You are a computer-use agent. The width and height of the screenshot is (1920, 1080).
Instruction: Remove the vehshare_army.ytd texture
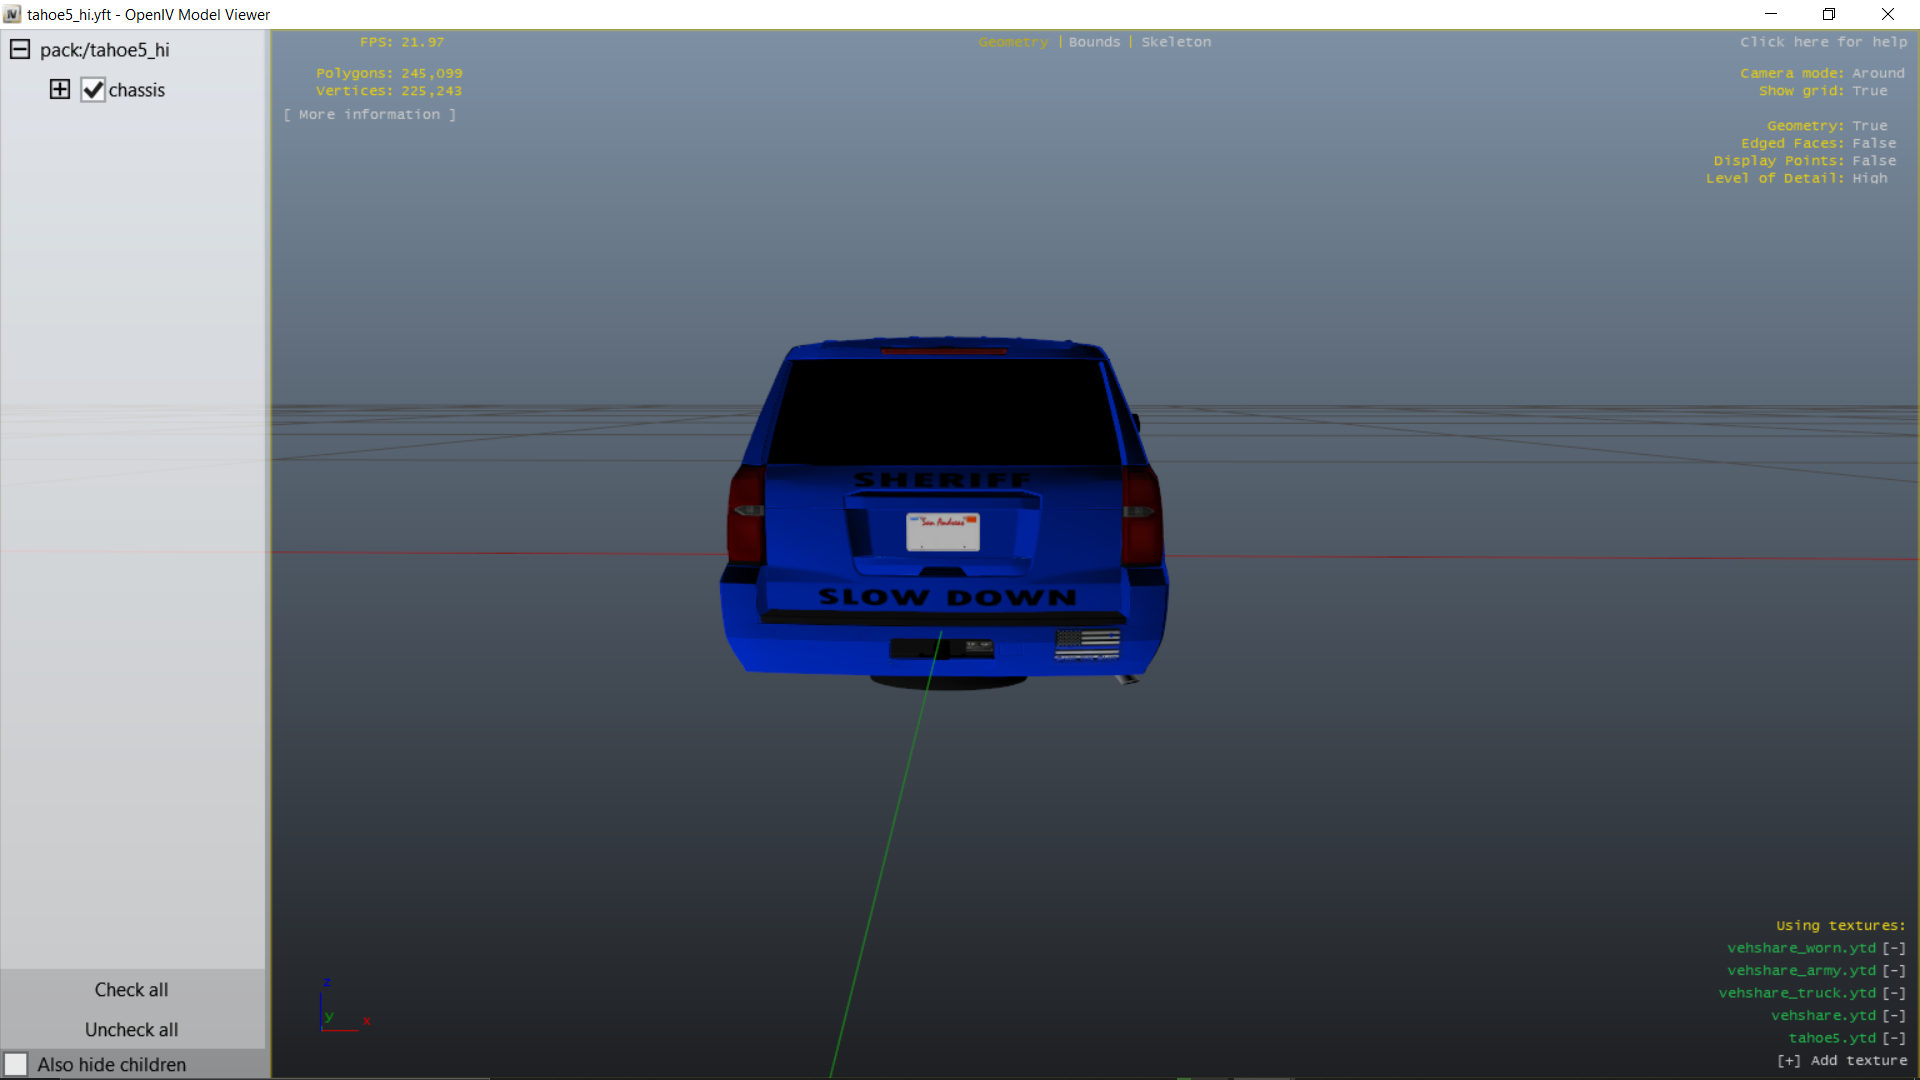[x=1894, y=971]
